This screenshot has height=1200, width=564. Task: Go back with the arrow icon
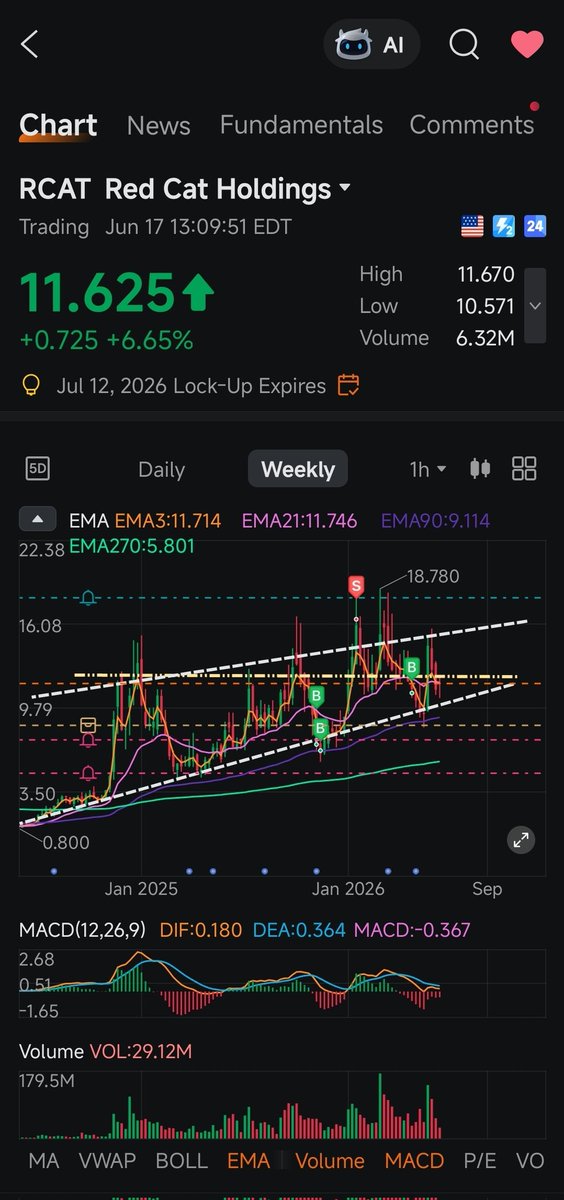tap(29, 44)
